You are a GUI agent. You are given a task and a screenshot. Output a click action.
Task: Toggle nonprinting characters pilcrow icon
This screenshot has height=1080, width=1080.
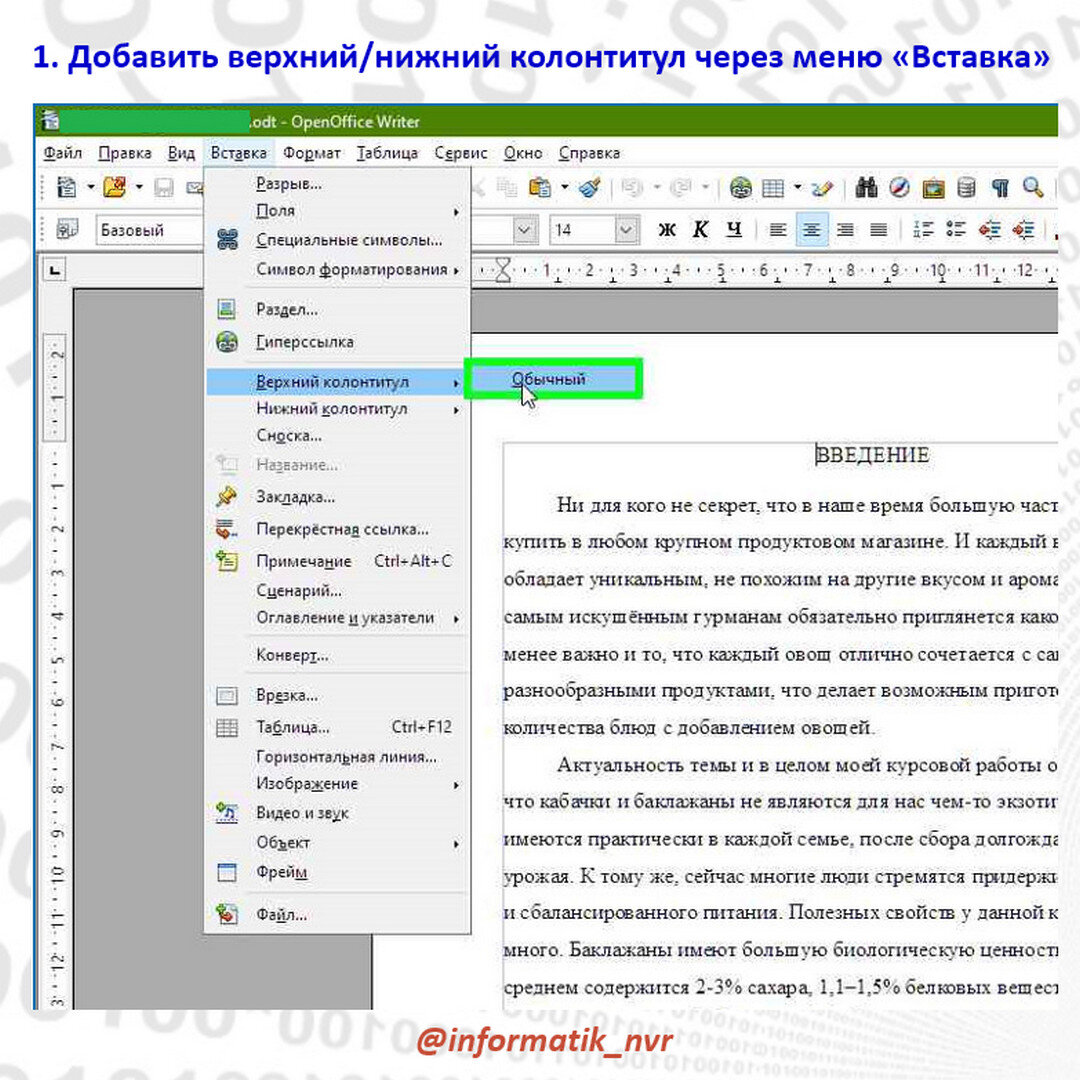point(1000,187)
